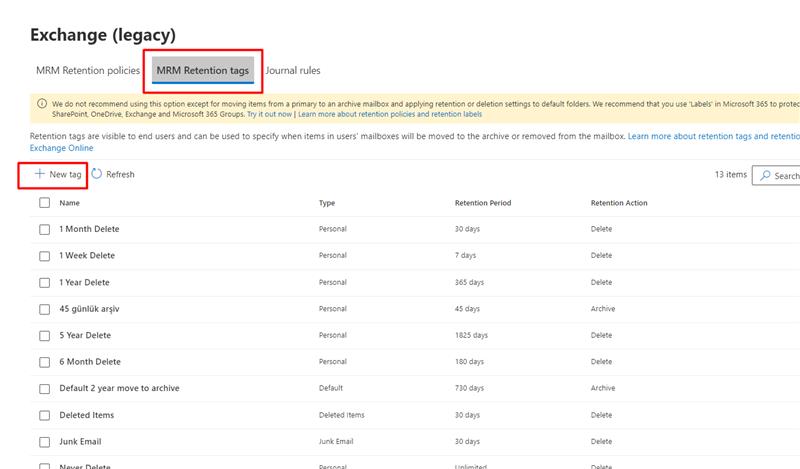Screen dimensions: 800x469
Task: Tick the Junk Email tag checkbox
Action: pos(44,441)
